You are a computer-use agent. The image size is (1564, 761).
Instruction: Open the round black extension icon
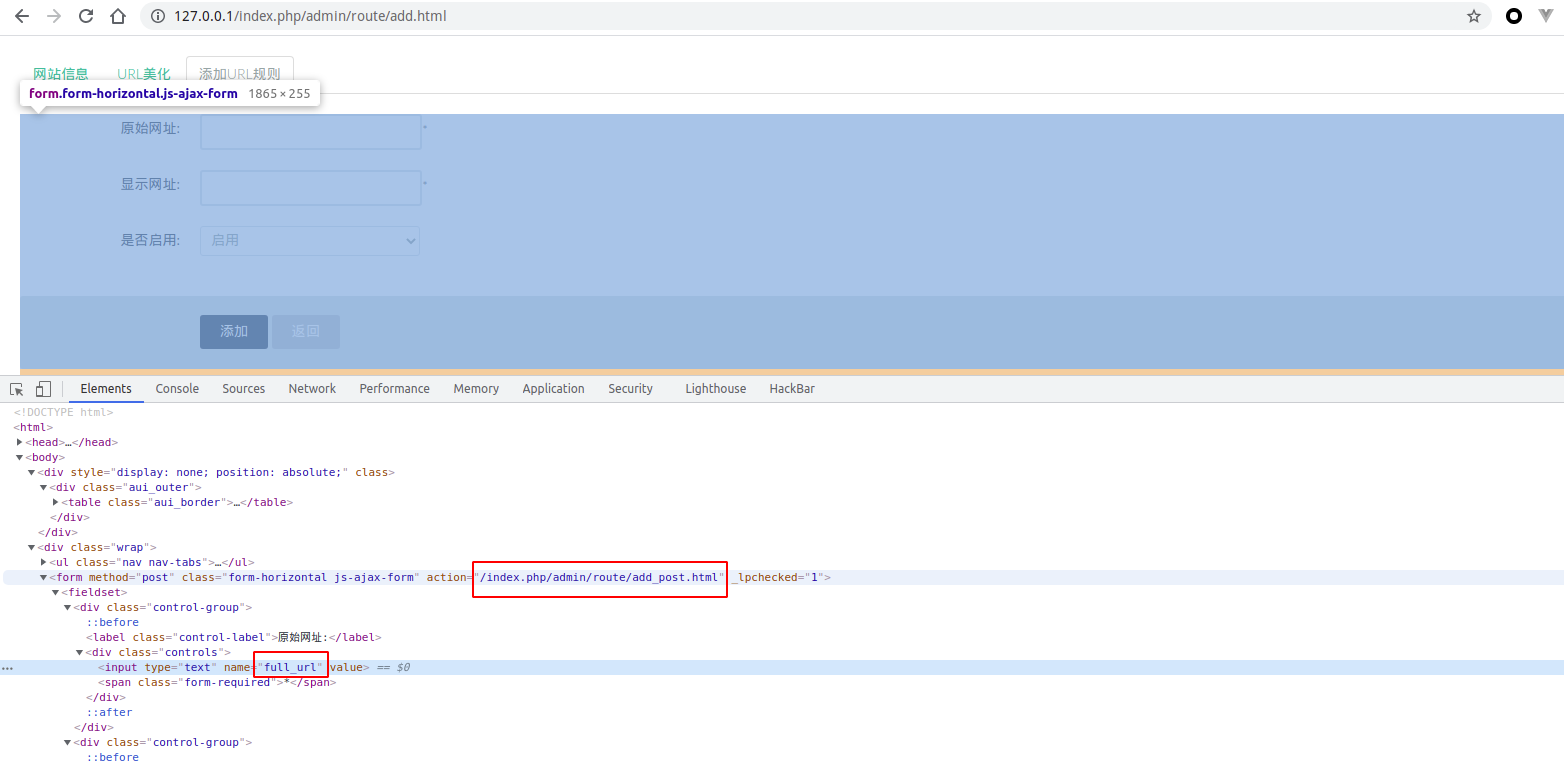[1514, 16]
